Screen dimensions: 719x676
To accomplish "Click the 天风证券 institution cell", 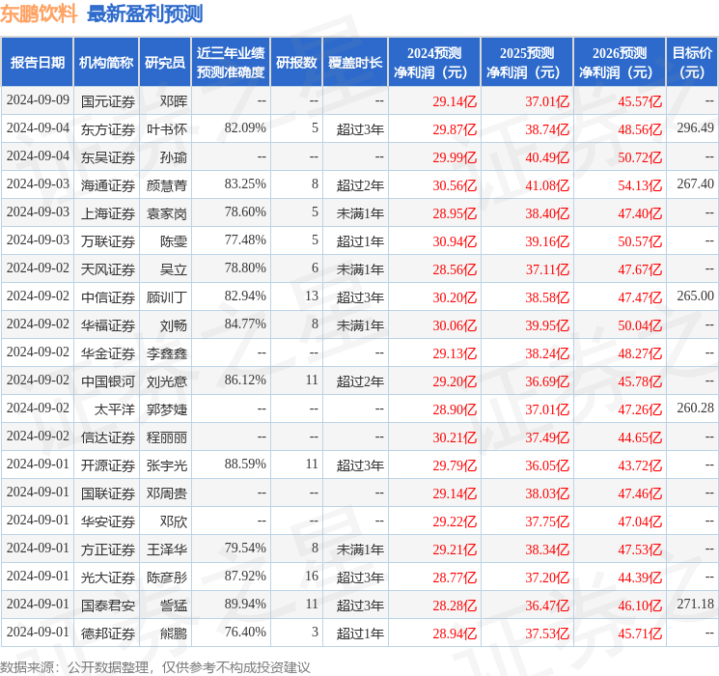I will [108, 269].
